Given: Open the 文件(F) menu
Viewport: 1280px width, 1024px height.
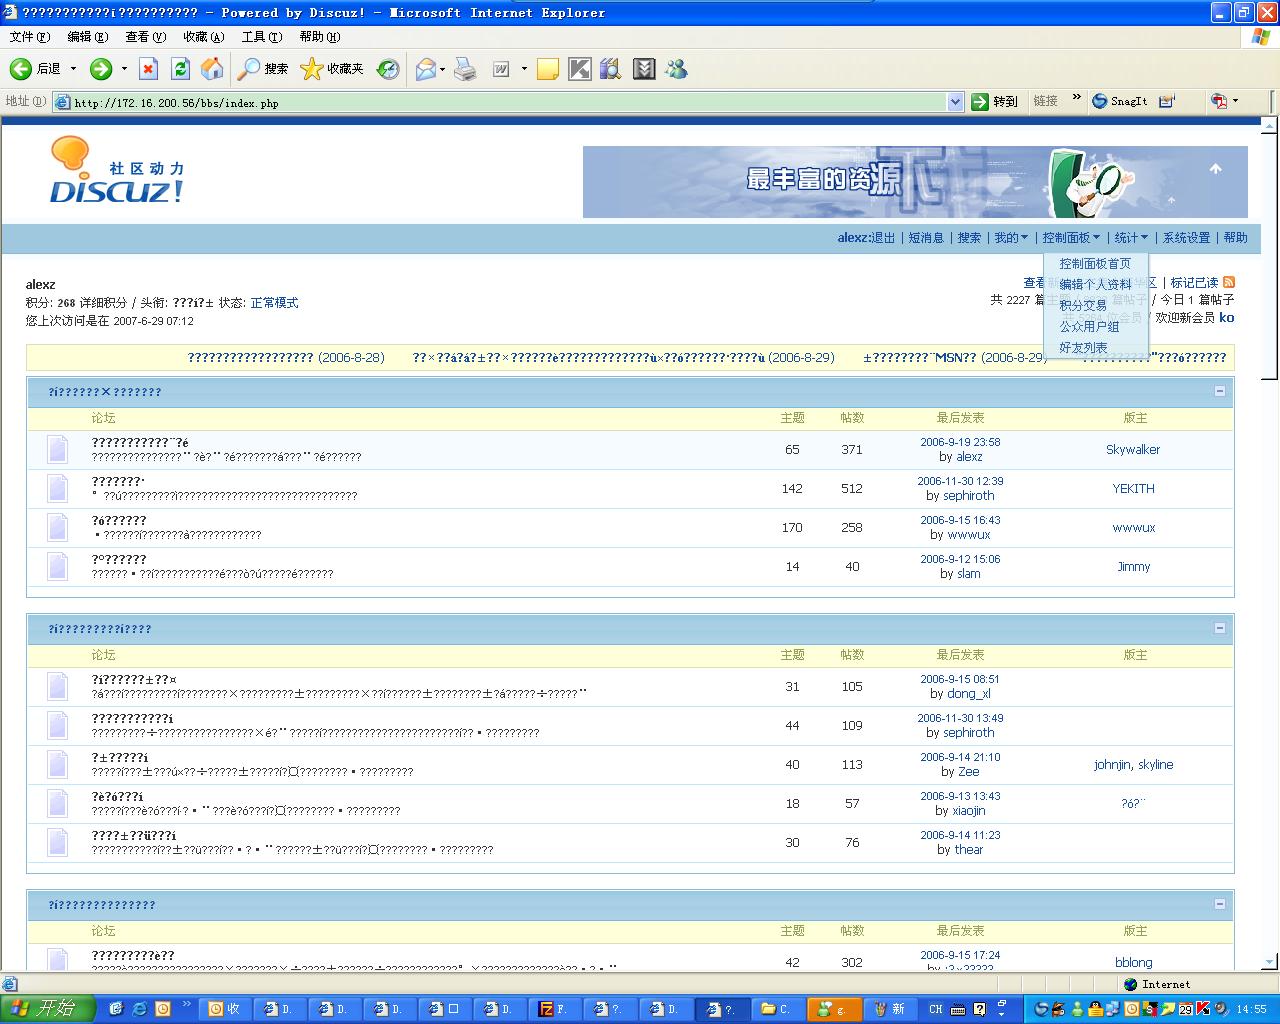Looking at the screenshot, I should click(29, 37).
